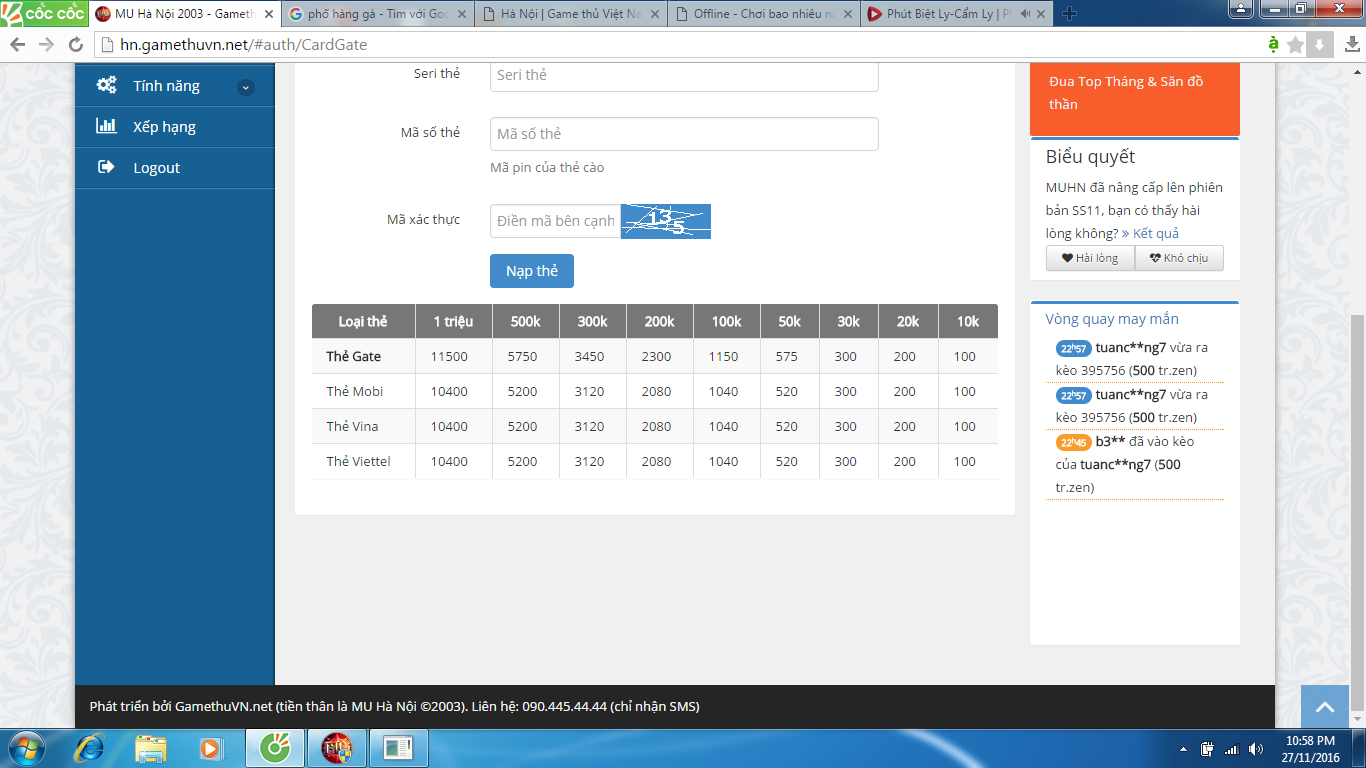
Task: Click the power plug tray icon
Action: (1207, 749)
